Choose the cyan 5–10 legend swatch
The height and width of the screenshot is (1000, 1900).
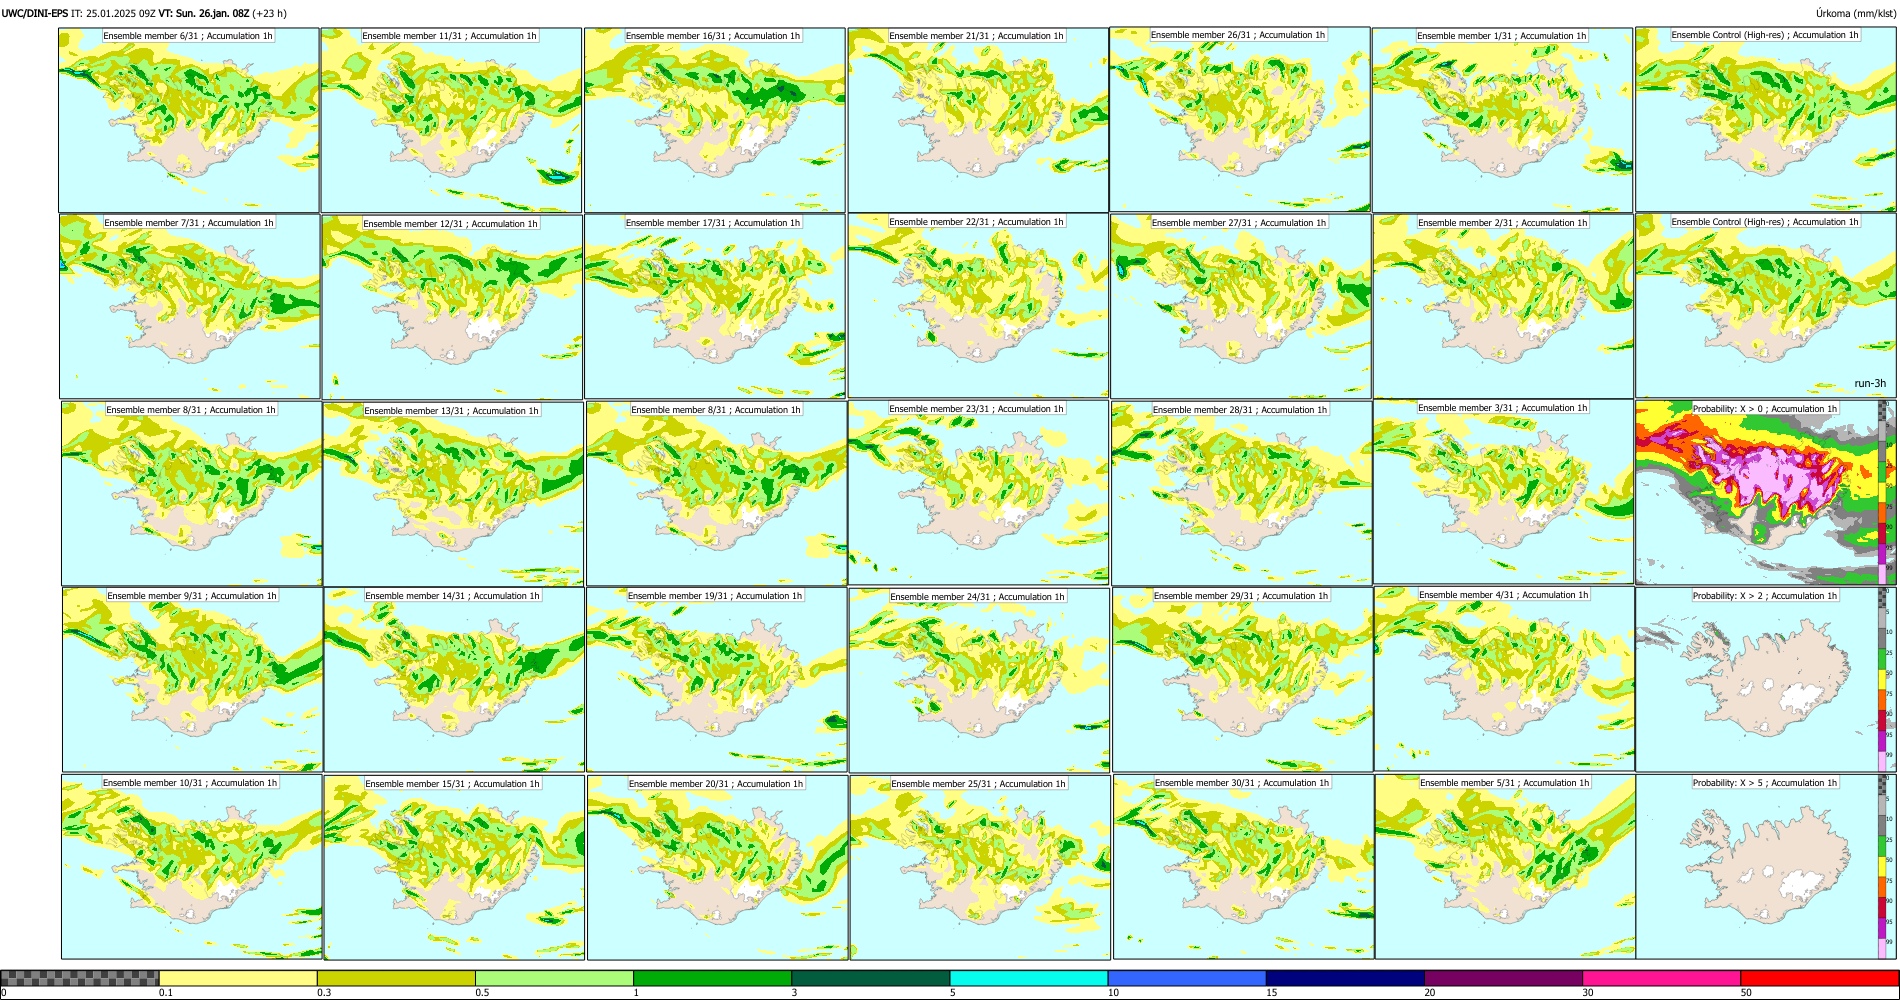(x=1029, y=978)
